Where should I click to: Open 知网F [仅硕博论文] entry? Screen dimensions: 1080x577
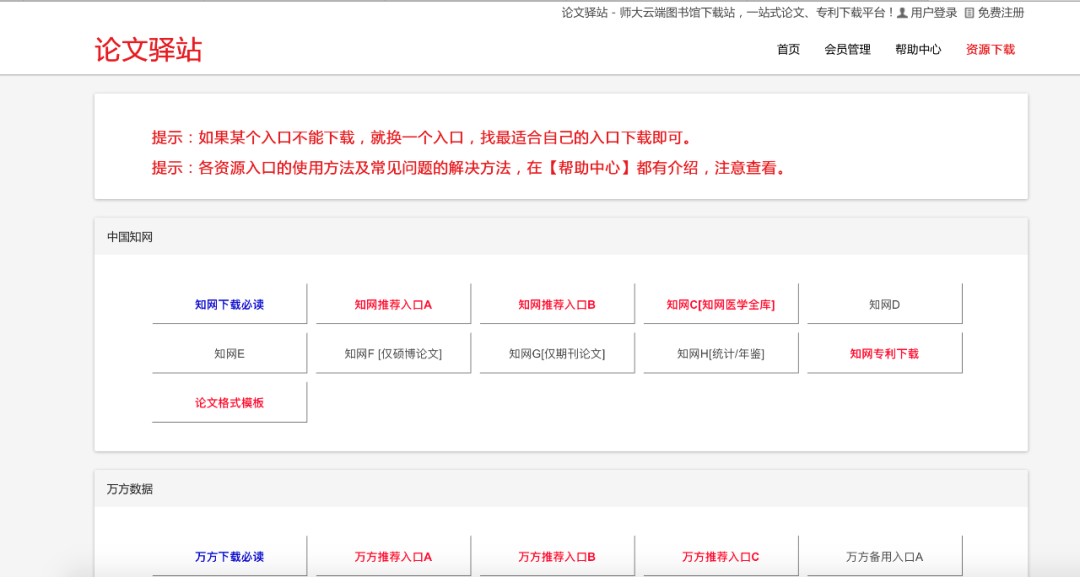tap(393, 353)
